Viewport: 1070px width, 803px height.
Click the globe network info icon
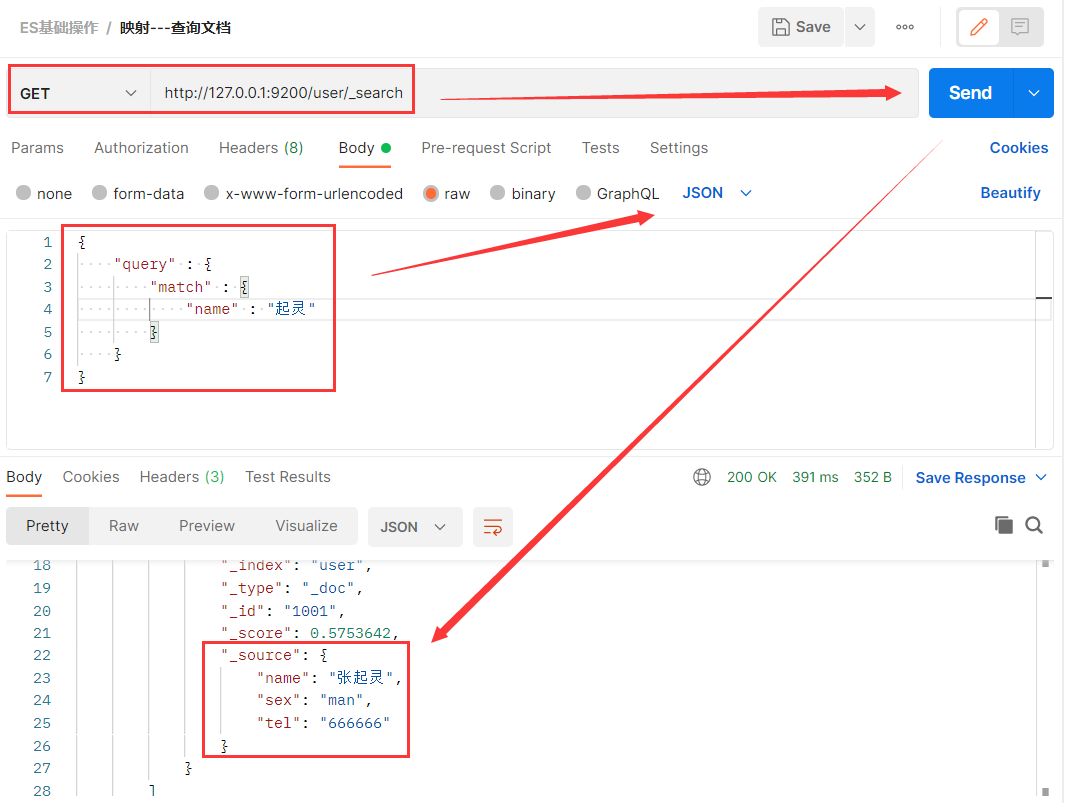tap(702, 477)
